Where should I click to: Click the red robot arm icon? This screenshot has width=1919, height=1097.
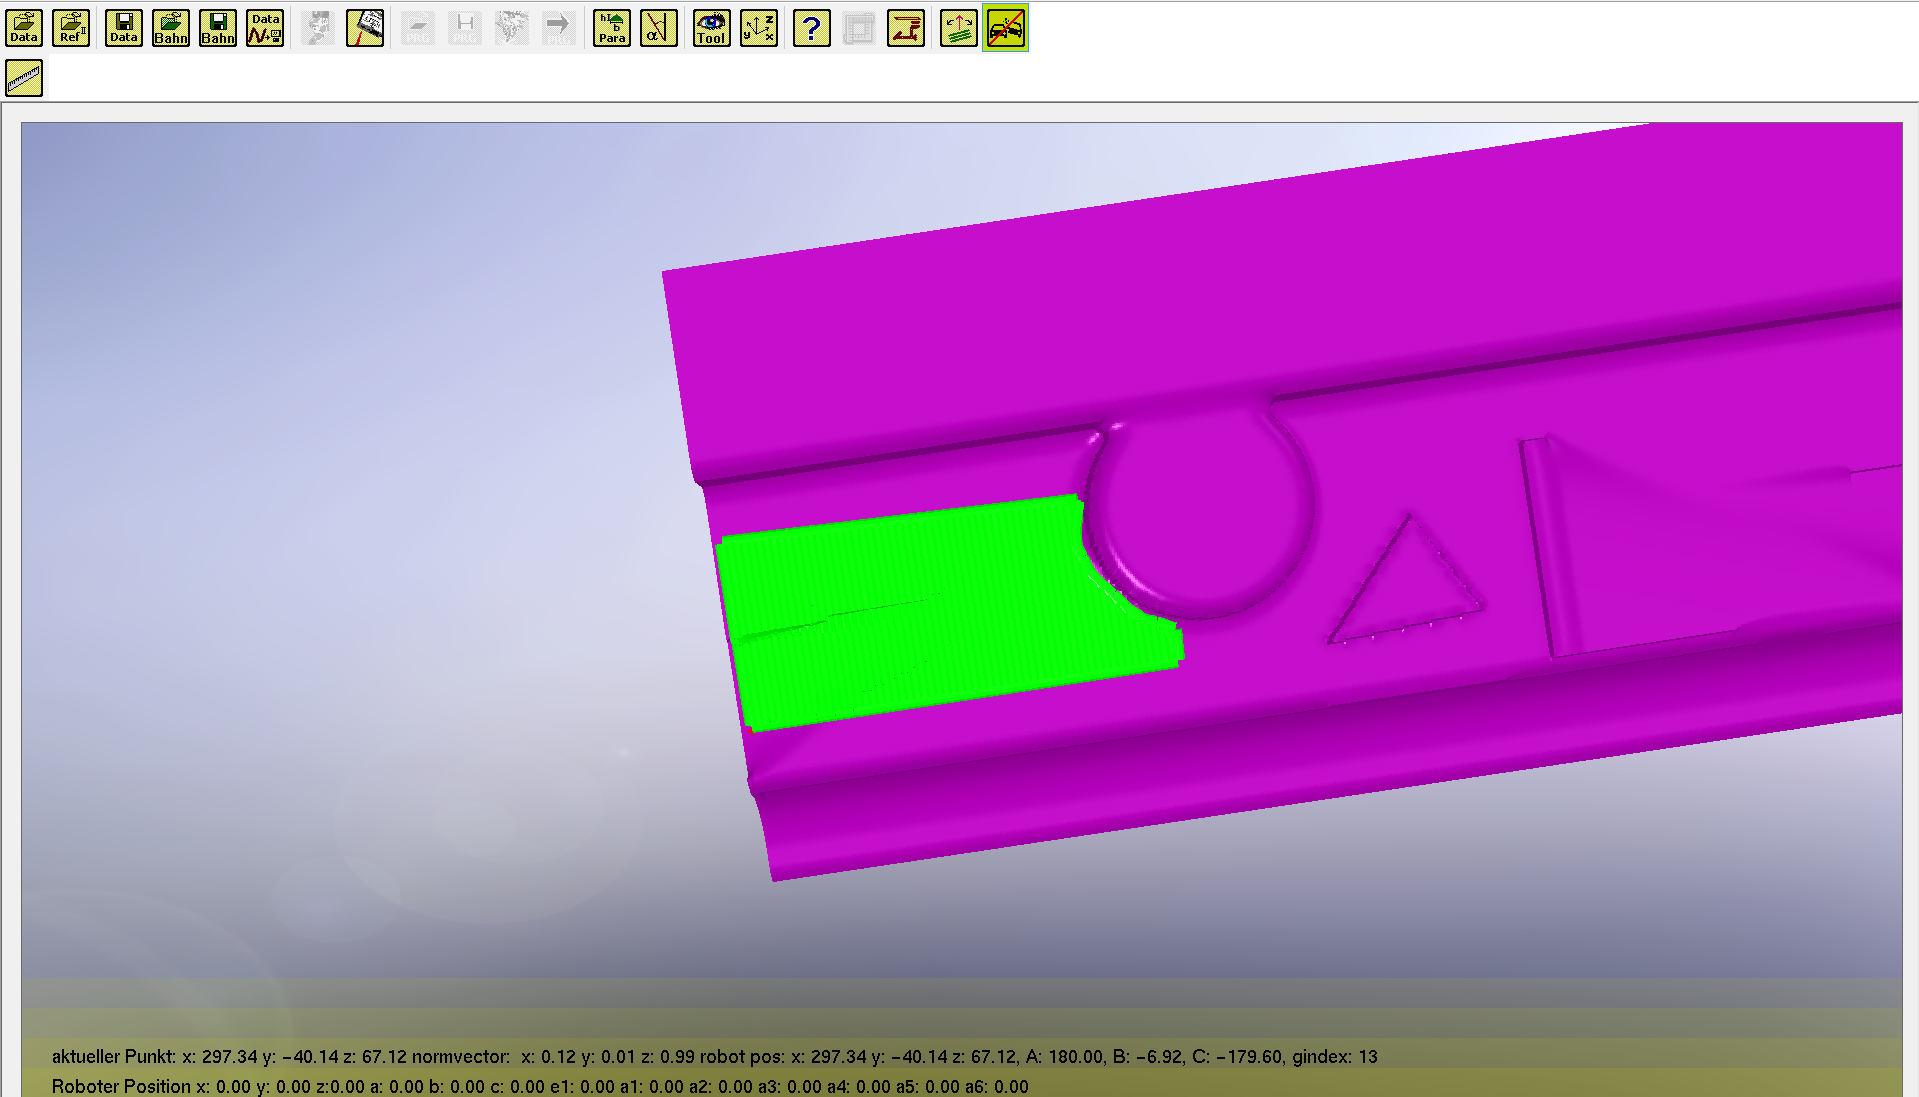click(x=905, y=28)
